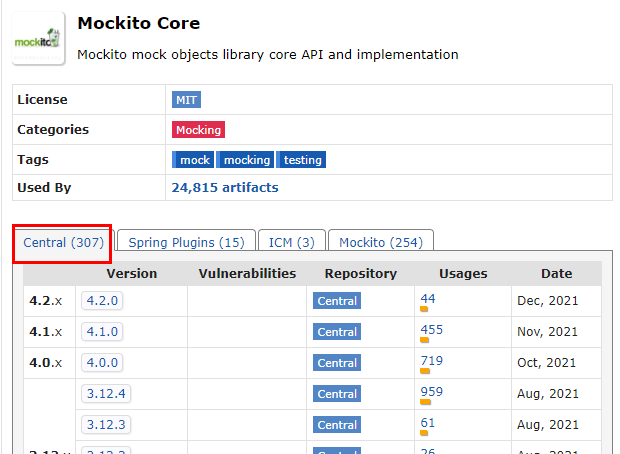Switch to the Spring Plugins (15) tab

coord(186,242)
